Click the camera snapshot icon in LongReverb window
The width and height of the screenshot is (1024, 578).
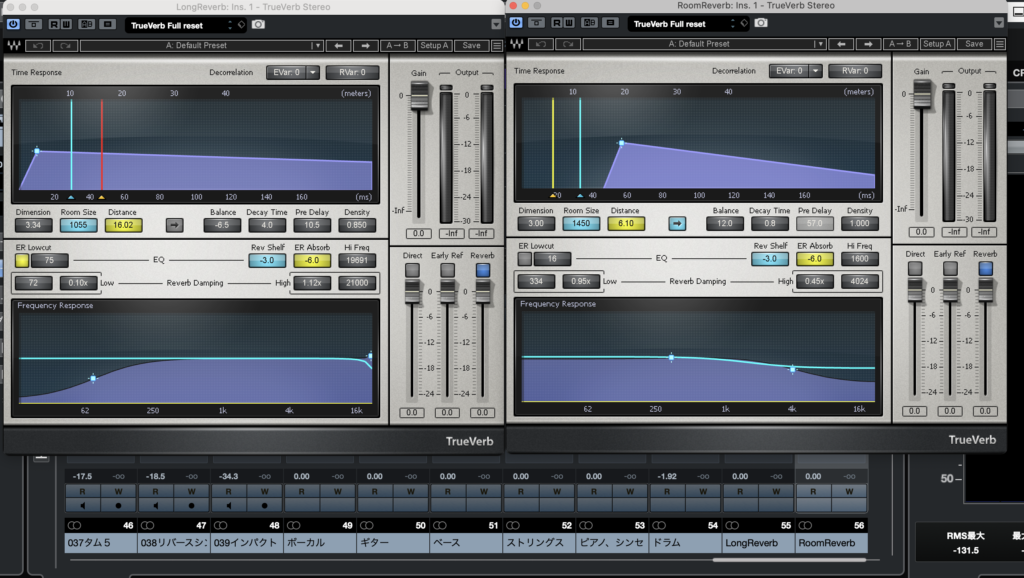[x=259, y=24]
